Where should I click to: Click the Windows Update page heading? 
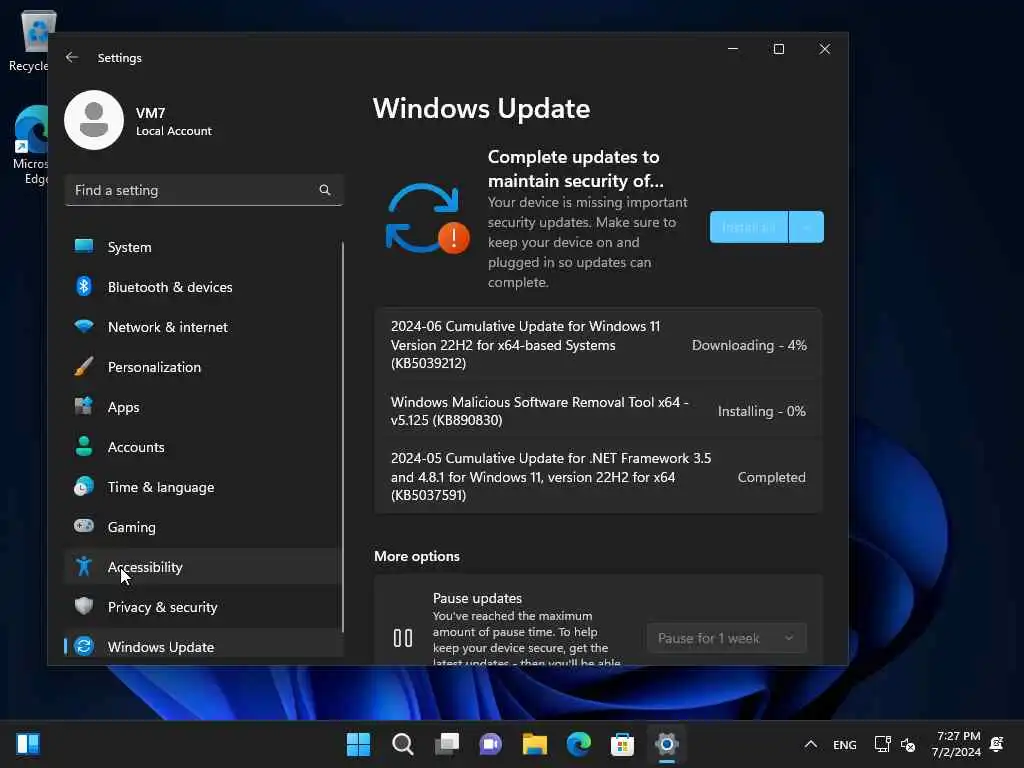coord(481,108)
